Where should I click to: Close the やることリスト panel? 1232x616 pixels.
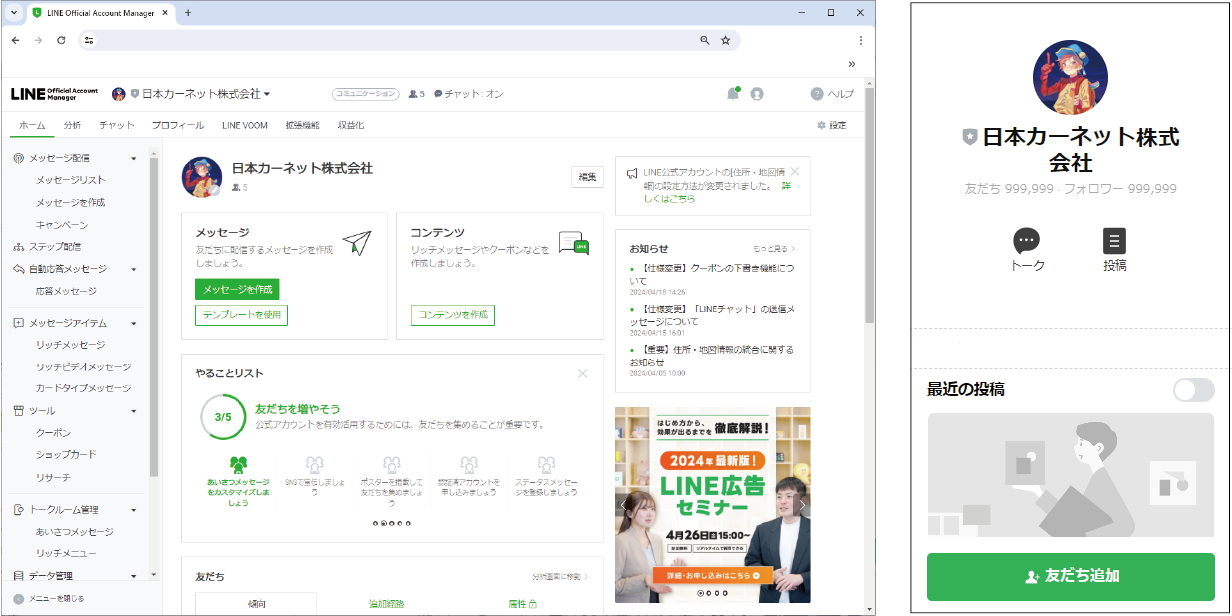(x=583, y=373)
